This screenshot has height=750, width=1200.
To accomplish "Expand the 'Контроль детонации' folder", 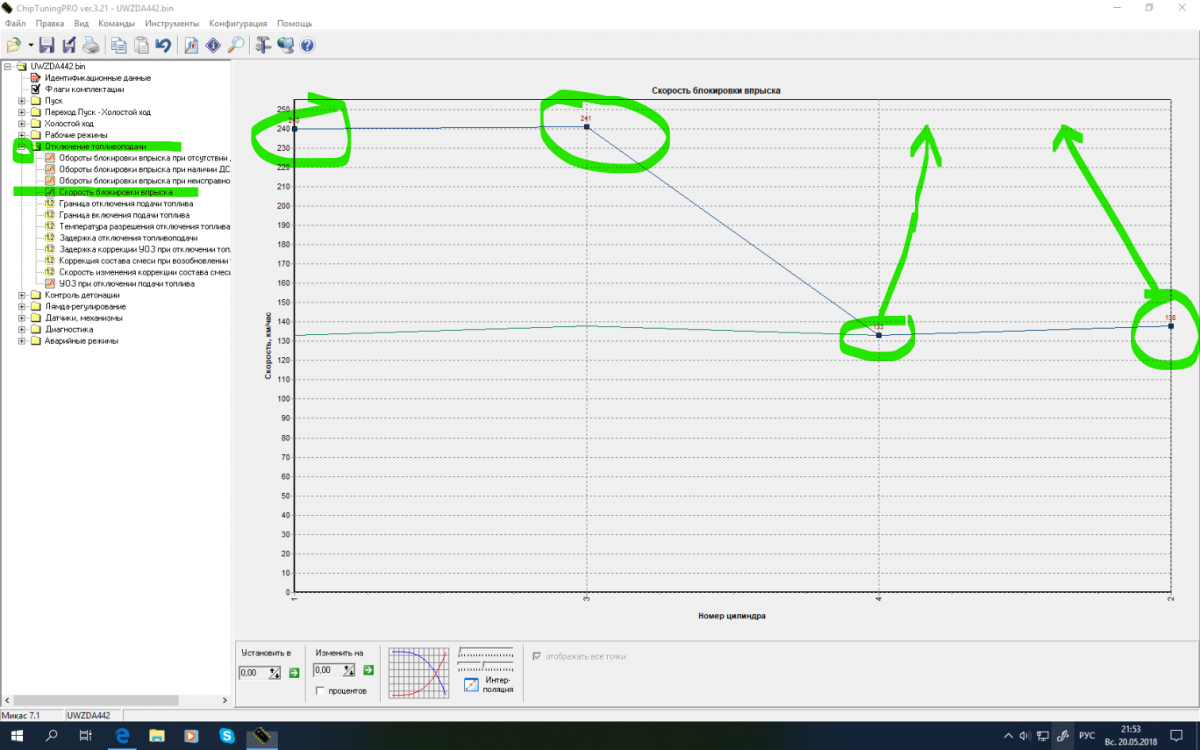I will pos(22,295).
